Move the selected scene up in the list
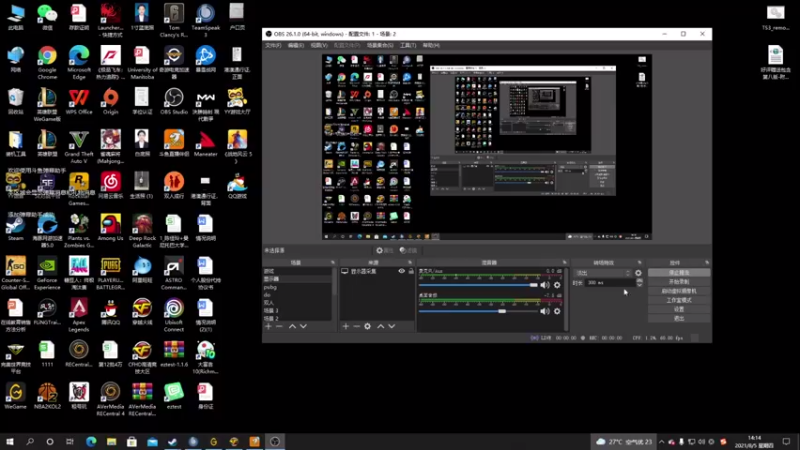800x450 pixels. 292,326
